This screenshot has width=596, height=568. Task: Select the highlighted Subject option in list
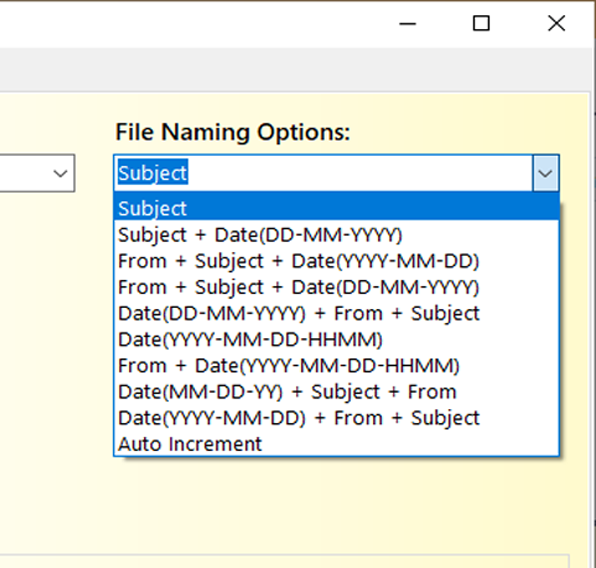pos(336,208)
